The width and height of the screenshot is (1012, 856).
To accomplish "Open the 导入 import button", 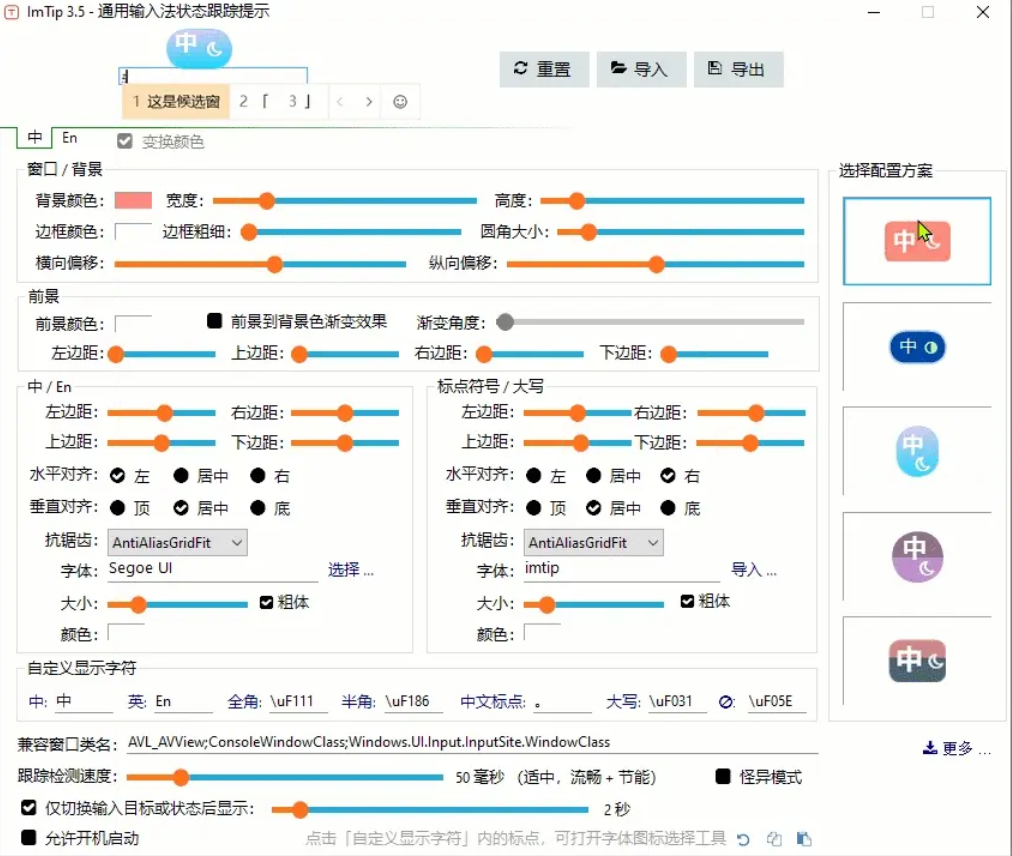I will pyautogui.click(x=640, y=69).
